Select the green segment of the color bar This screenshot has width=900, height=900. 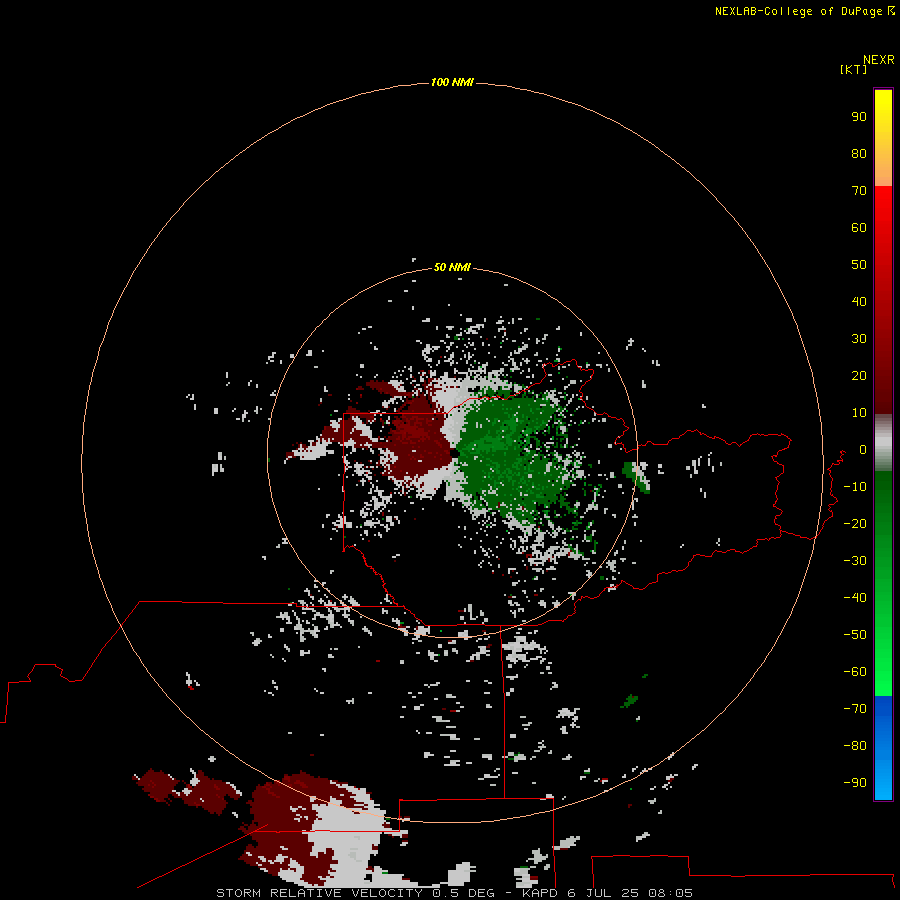tap(883, 584)
